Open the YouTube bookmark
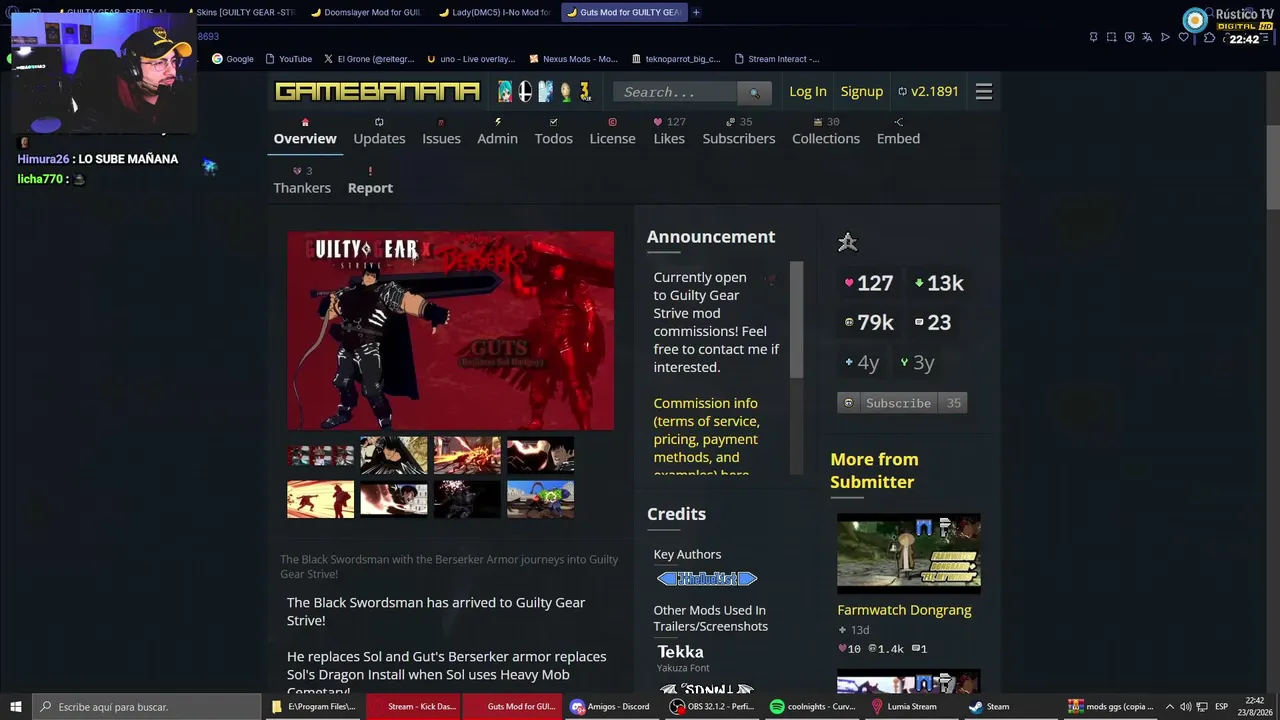This screenshot has height=720, width=1280. 288,59
